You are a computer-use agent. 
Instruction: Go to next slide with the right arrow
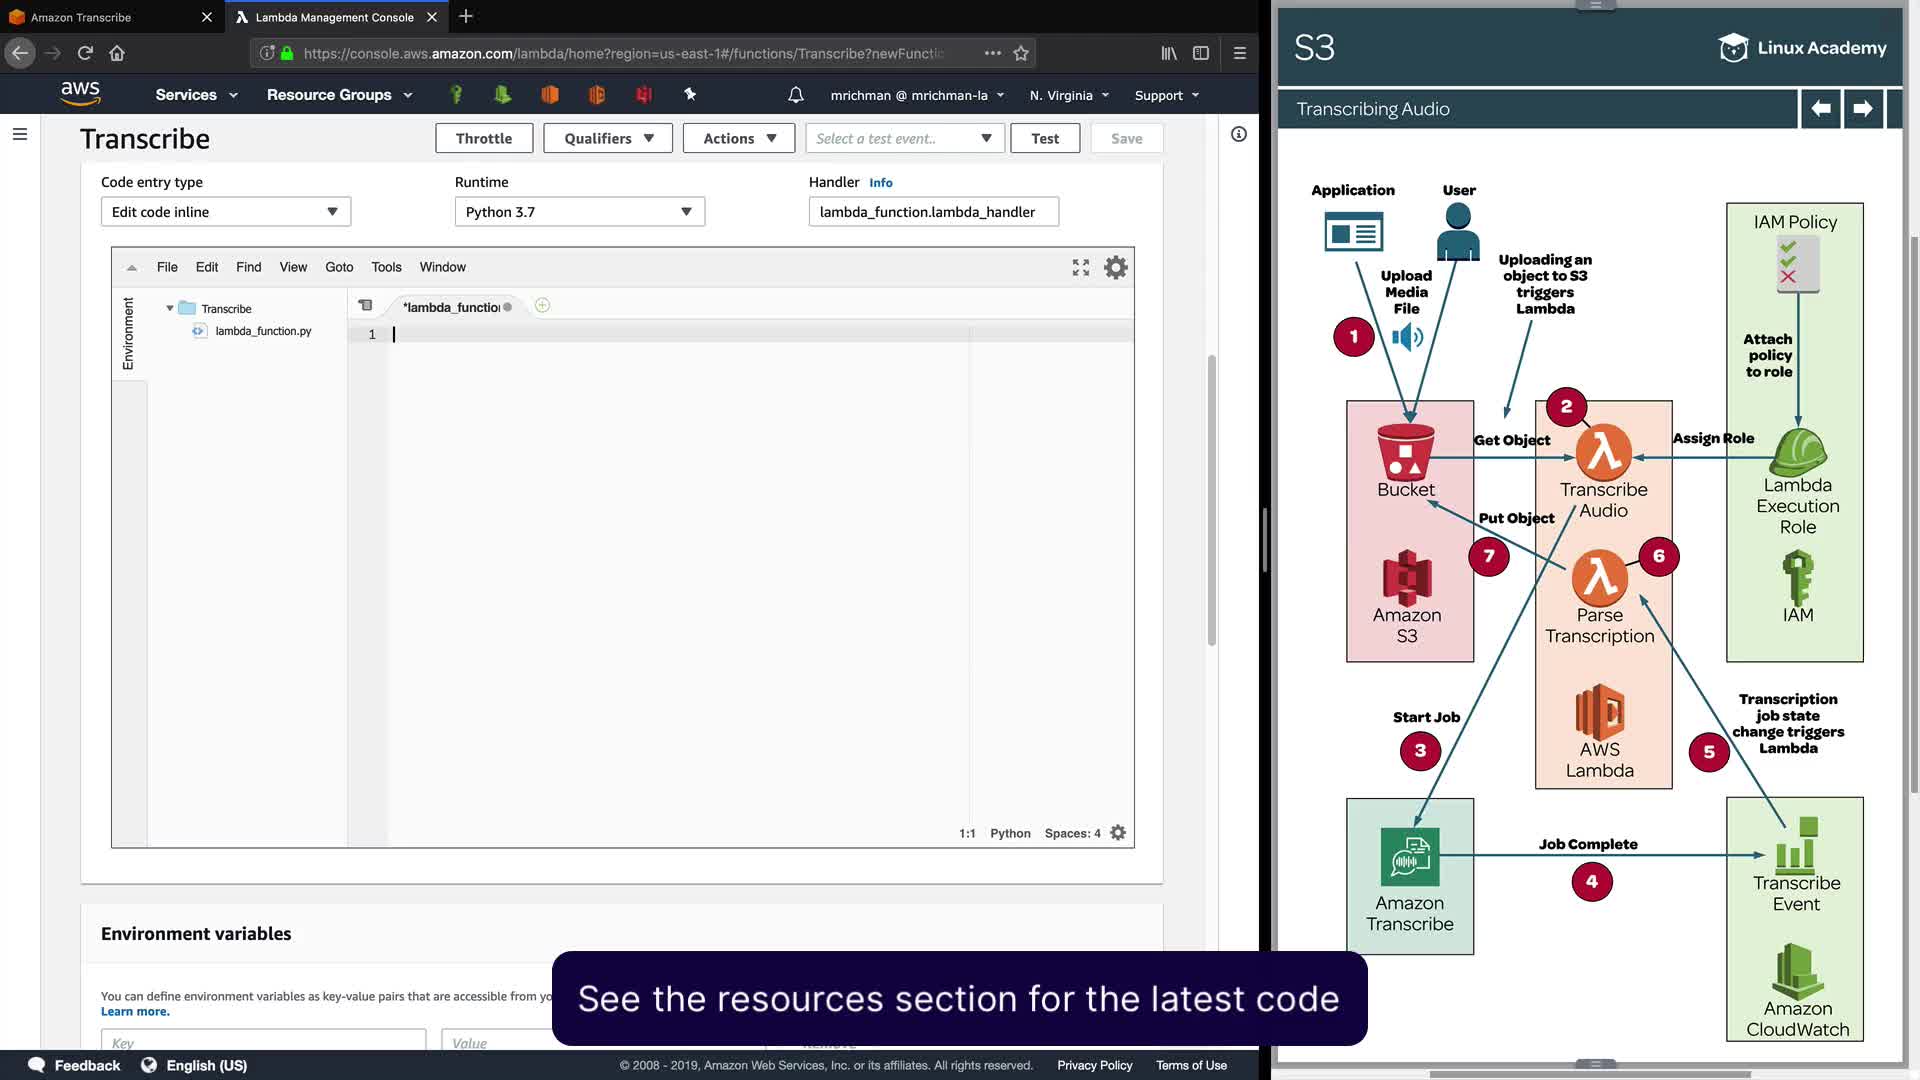1862,108
